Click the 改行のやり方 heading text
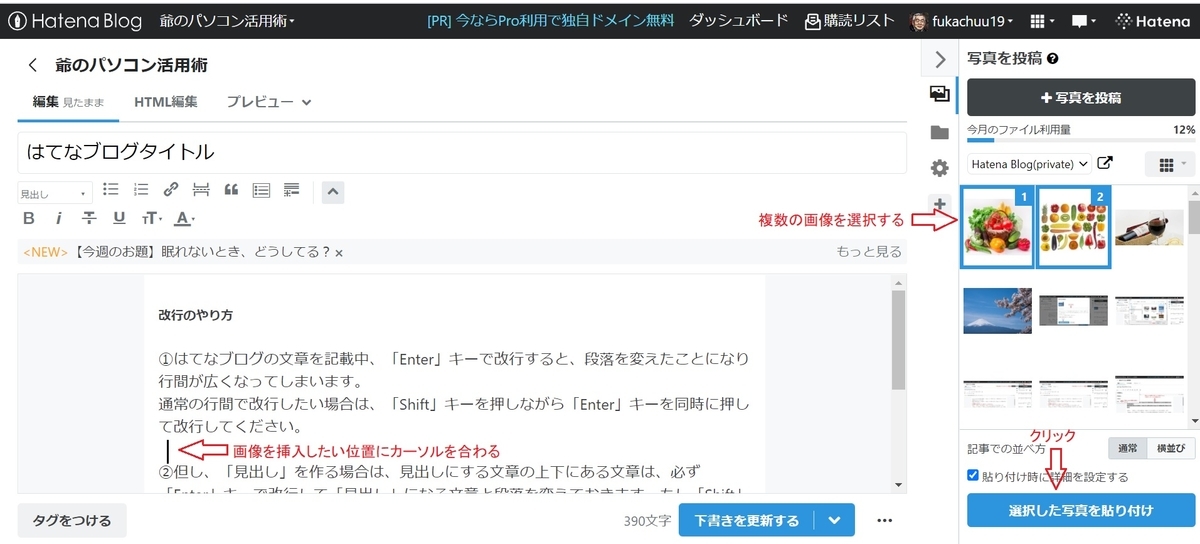Image resolution: width=1200 pixels, height=544 pixels. [196, 315]
